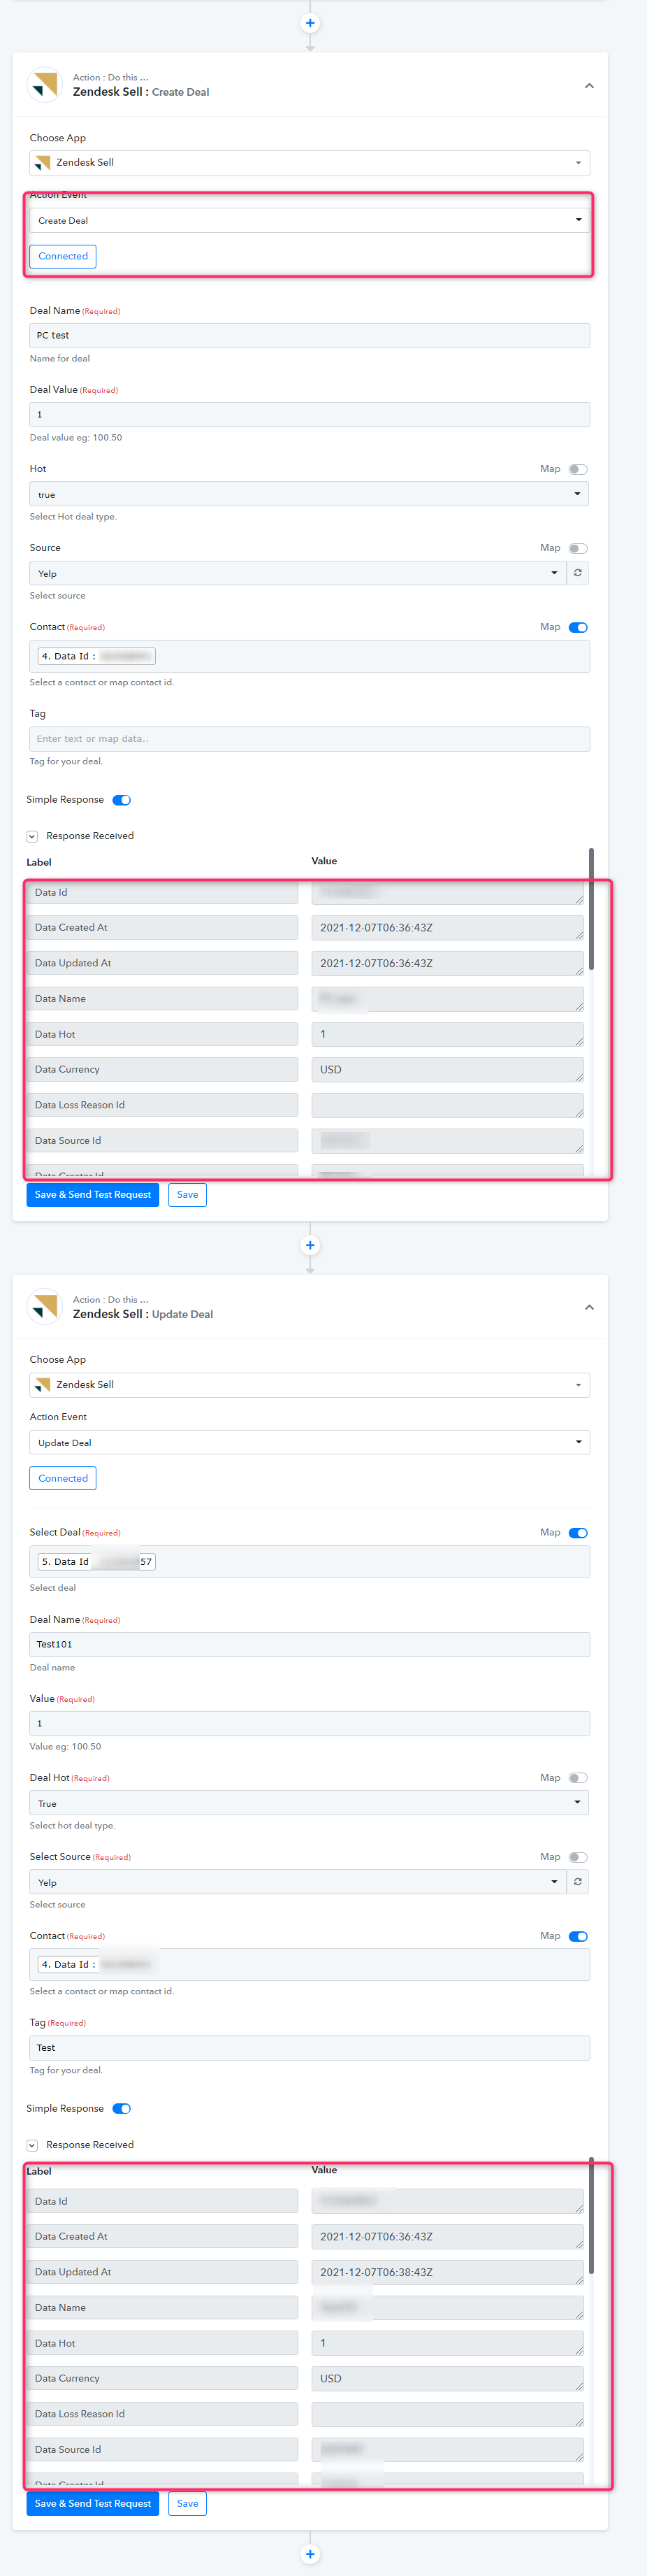Click Save & Send Test Request in Create Deal
This screenshot has width=647, height=2576.
click(93, 1195)
